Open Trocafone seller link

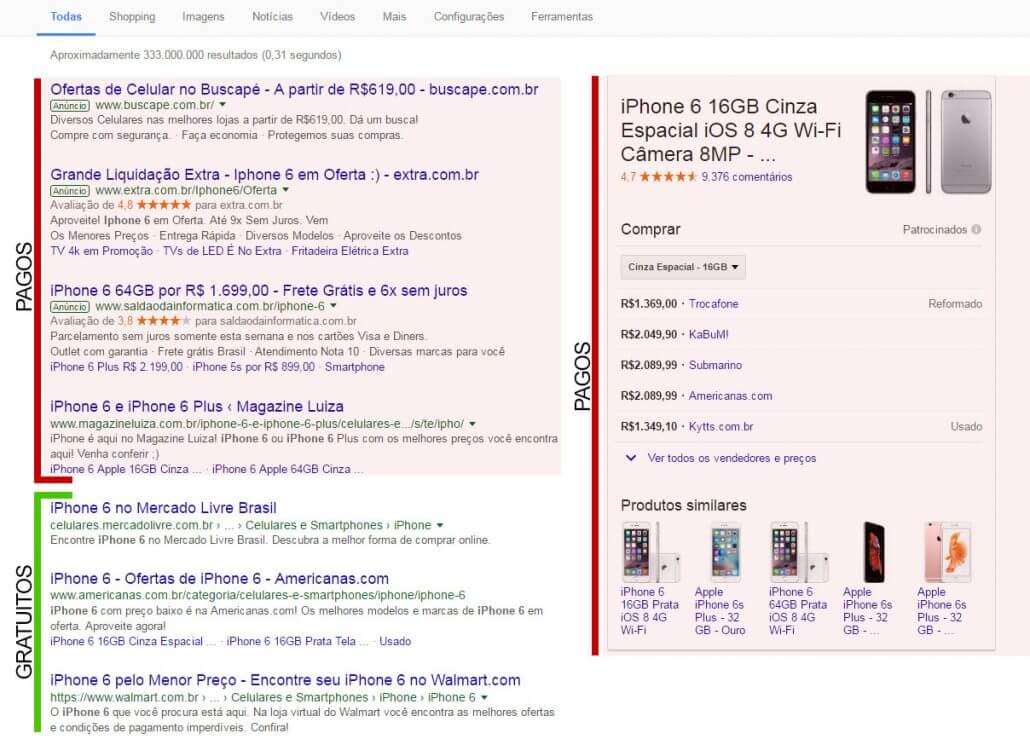point(713,303)
